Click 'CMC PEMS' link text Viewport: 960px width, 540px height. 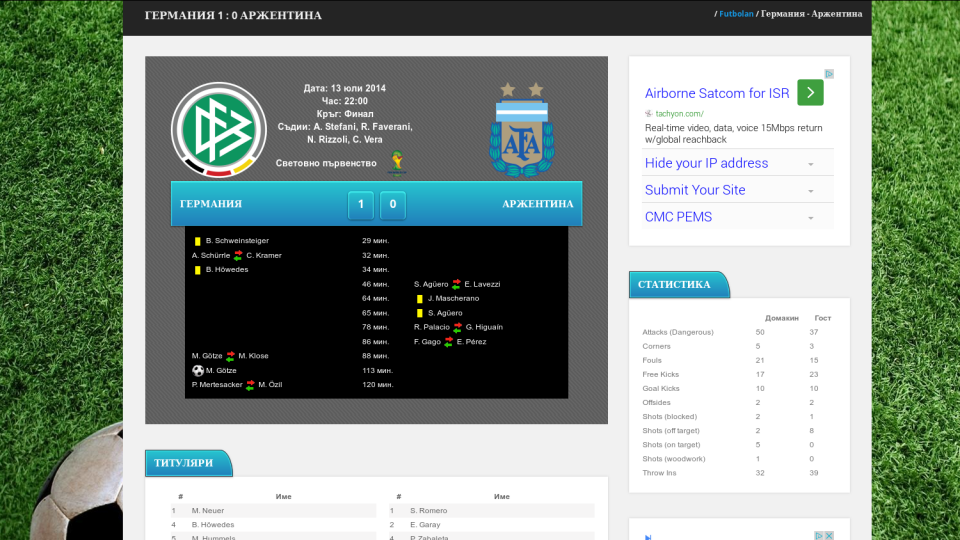678,217
